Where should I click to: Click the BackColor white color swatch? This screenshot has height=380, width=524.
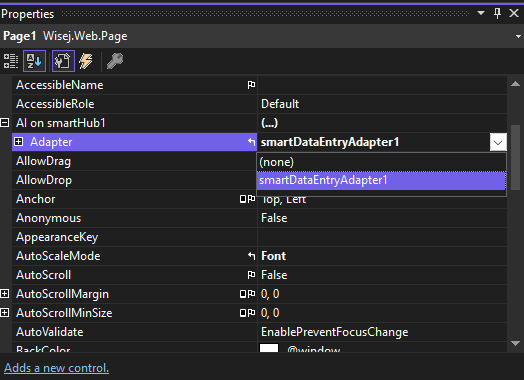pyautogui.click(x=269, y=348)
